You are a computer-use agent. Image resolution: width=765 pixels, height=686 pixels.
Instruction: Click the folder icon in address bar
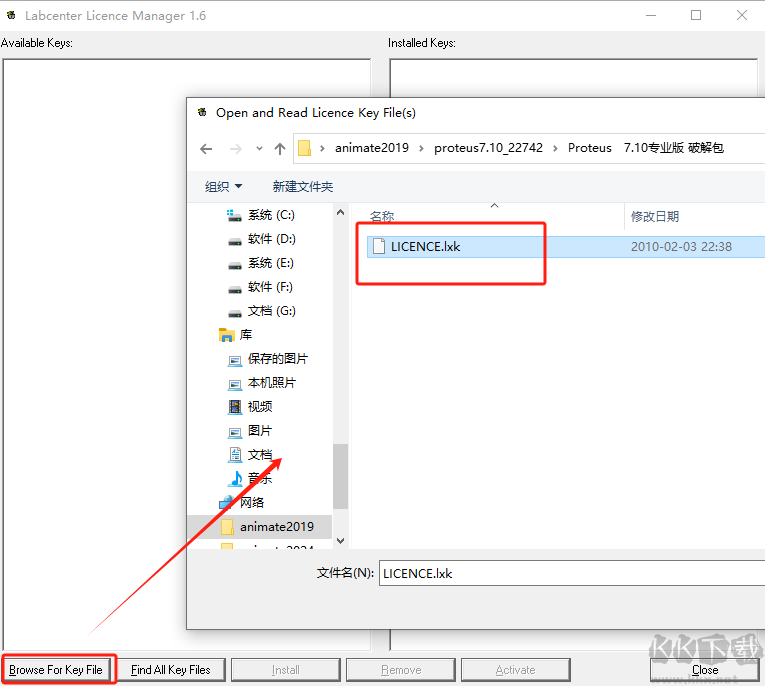point(304,148)
